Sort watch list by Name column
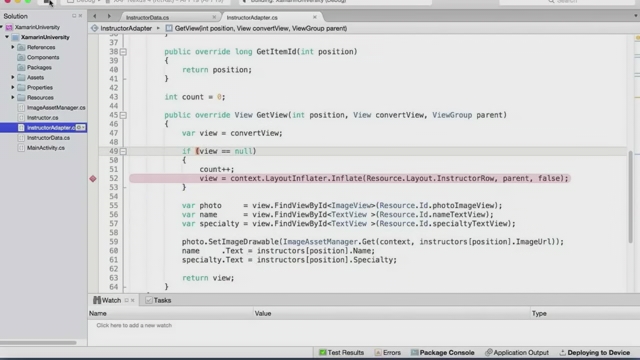 coord(170,313)
